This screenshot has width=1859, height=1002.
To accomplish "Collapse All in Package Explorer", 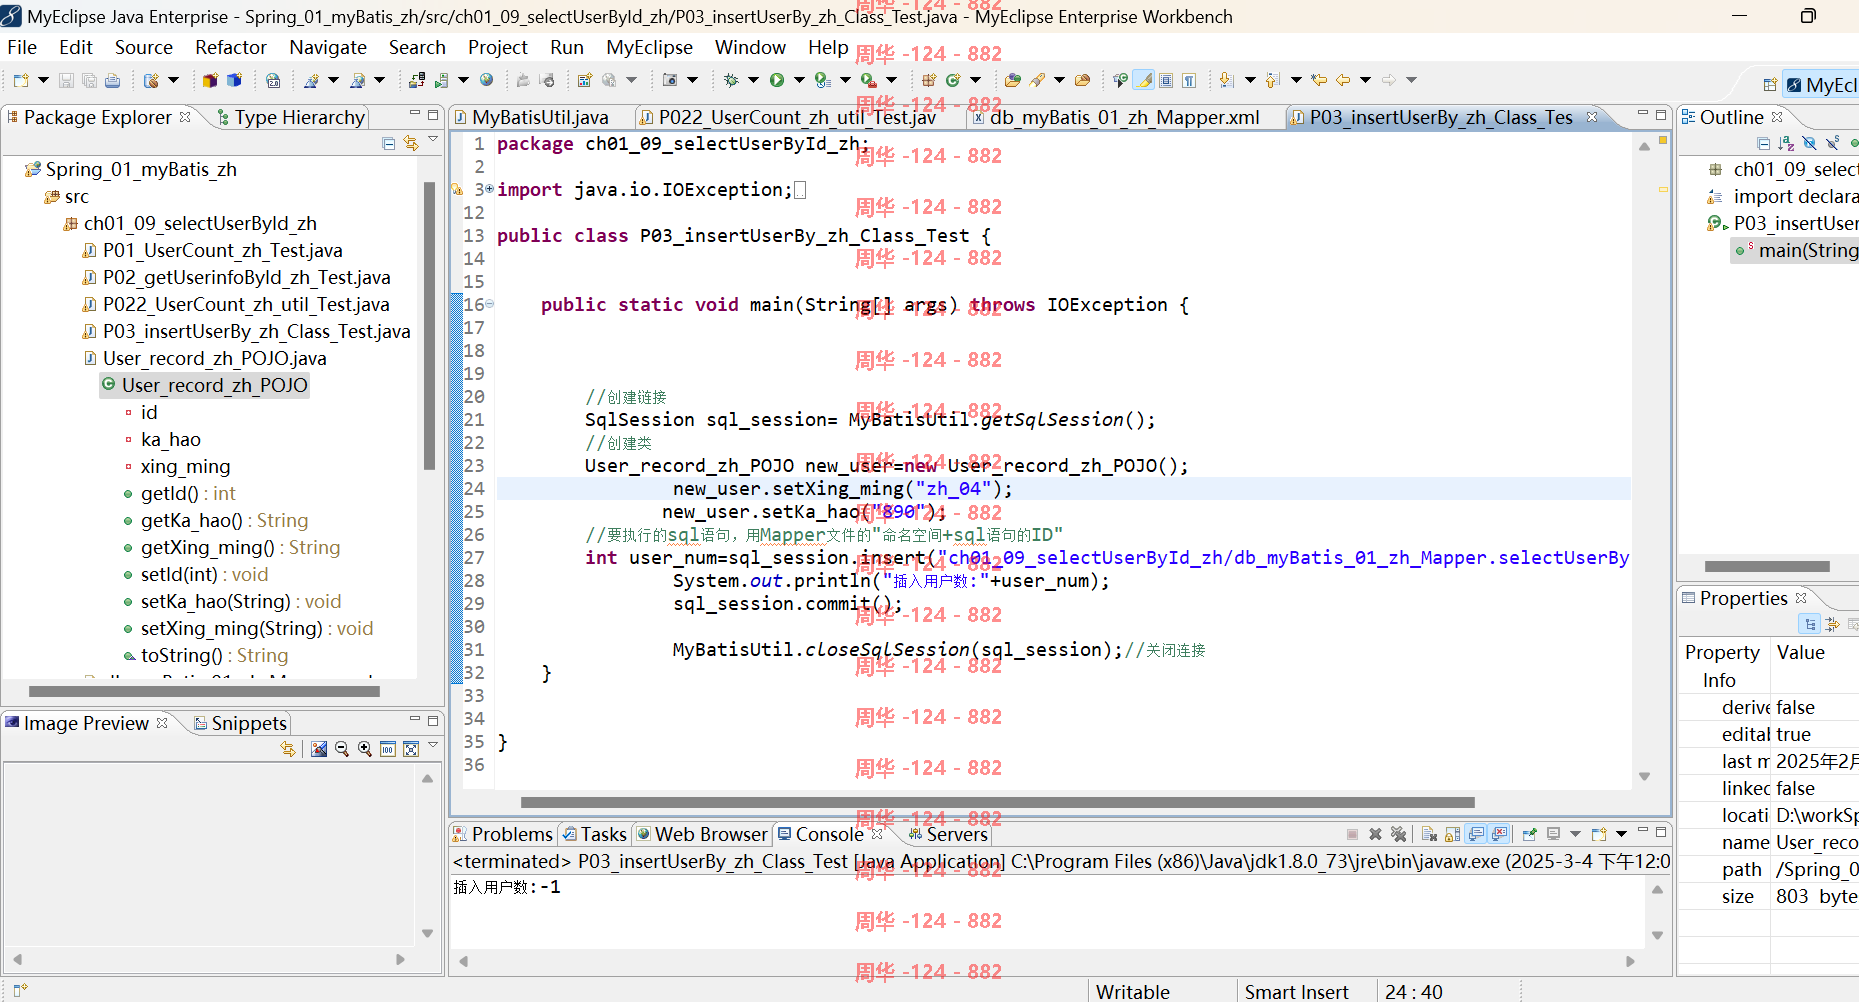I will click(388, 144).
